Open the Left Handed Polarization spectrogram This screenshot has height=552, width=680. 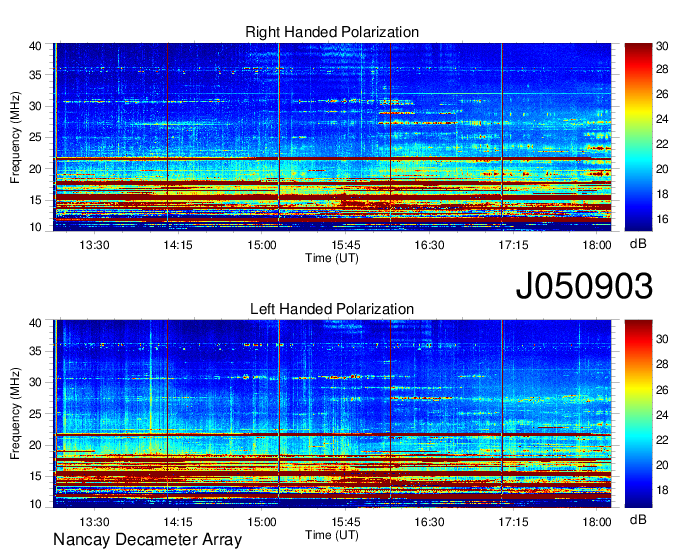pyautogui.click(x=332, y=414)
